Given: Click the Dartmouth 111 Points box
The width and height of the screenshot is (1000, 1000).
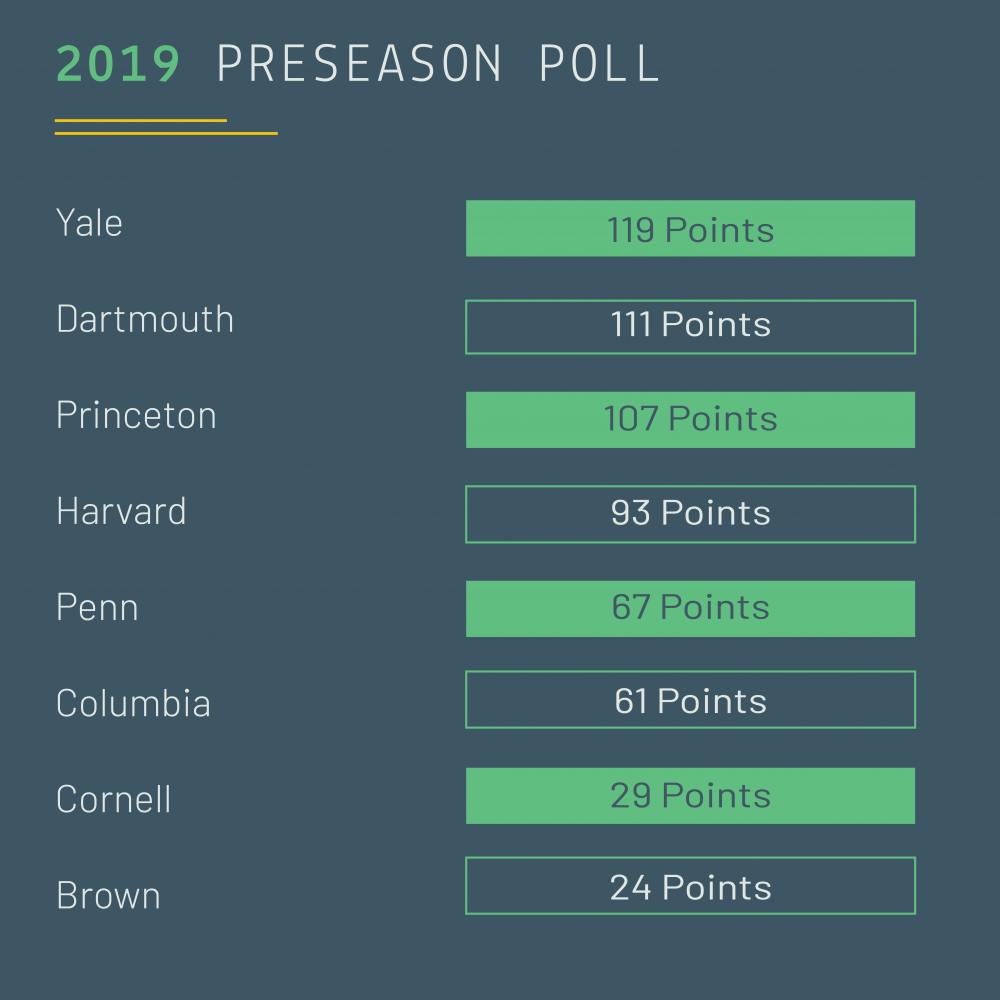Looking at the screenshot, I should click(x=690, y=326).
